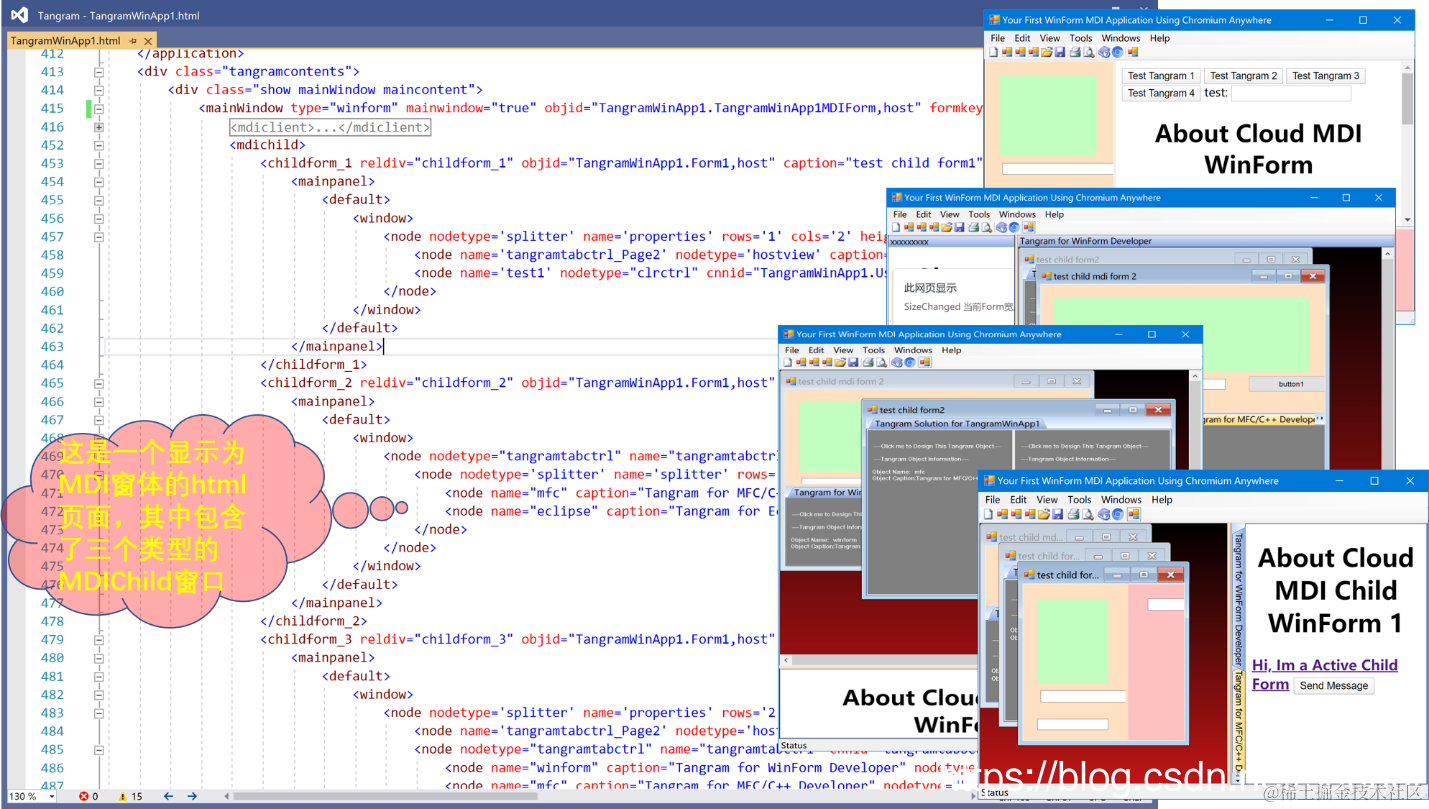The width and height of the screenshot is (1429, 809).
Task: Navigate backward with the left blue arrow
Action: (x=168, y=797)
